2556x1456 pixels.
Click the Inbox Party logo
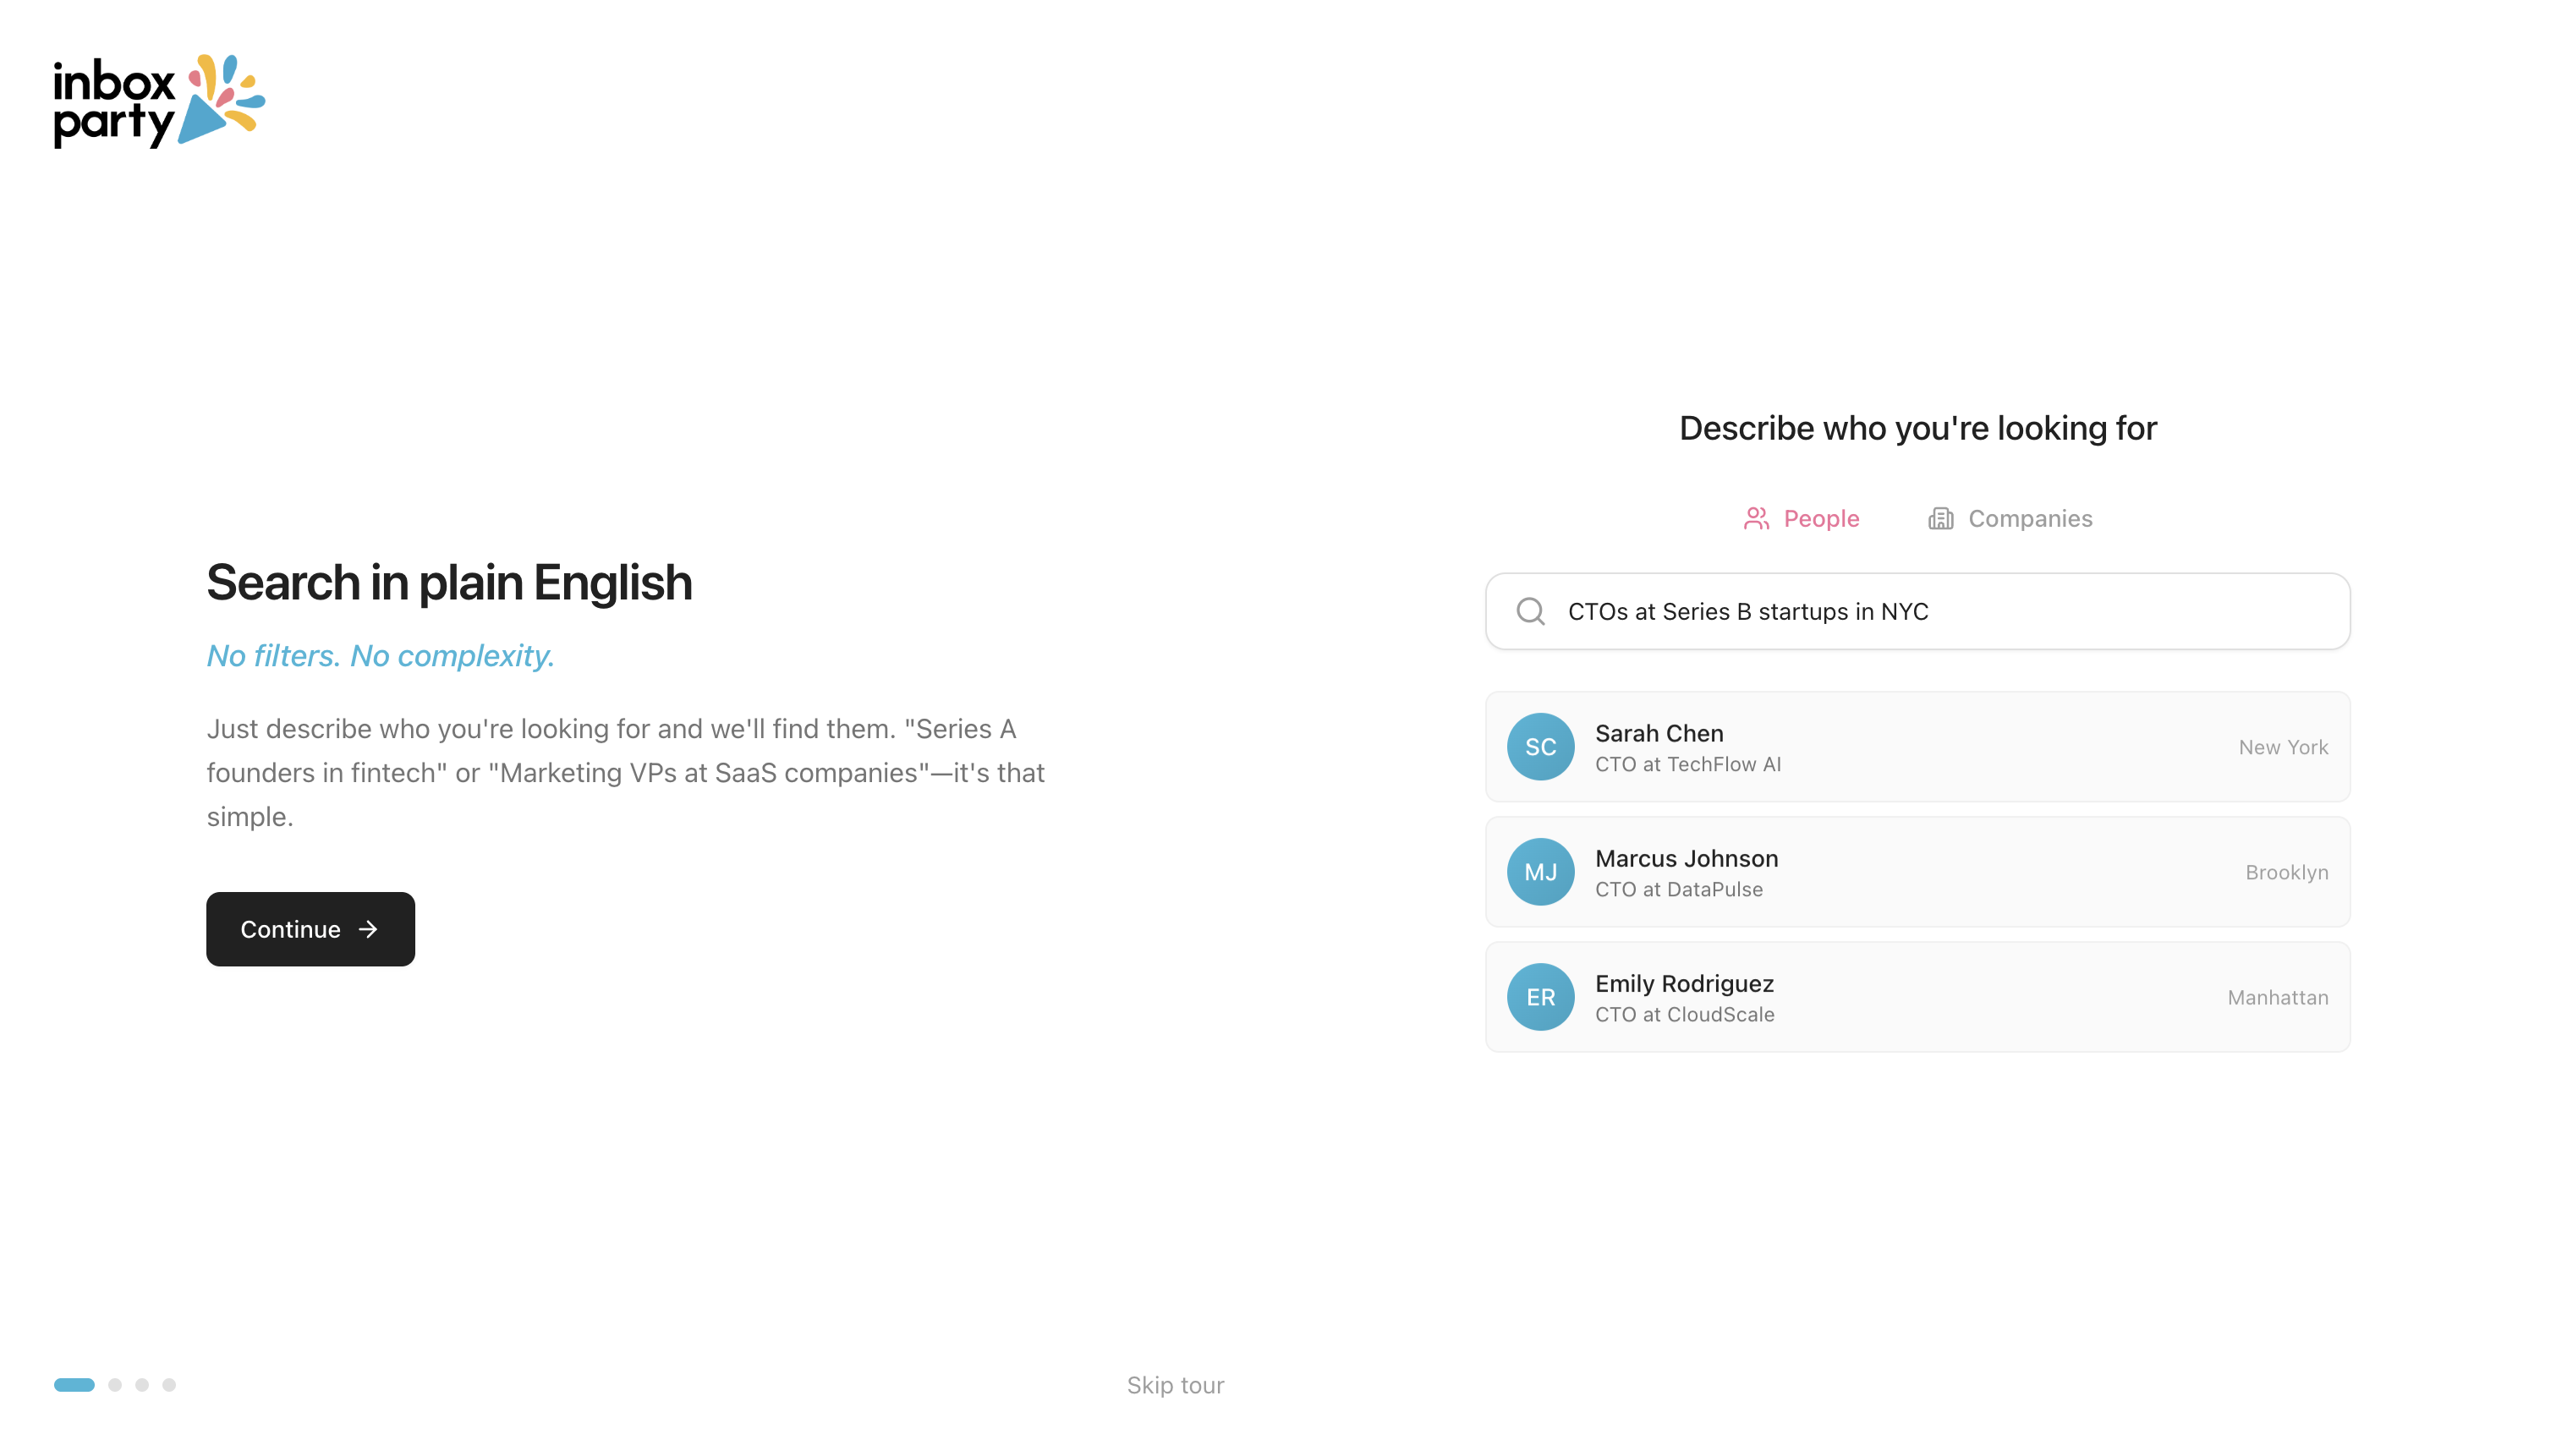tap(159, 101)
